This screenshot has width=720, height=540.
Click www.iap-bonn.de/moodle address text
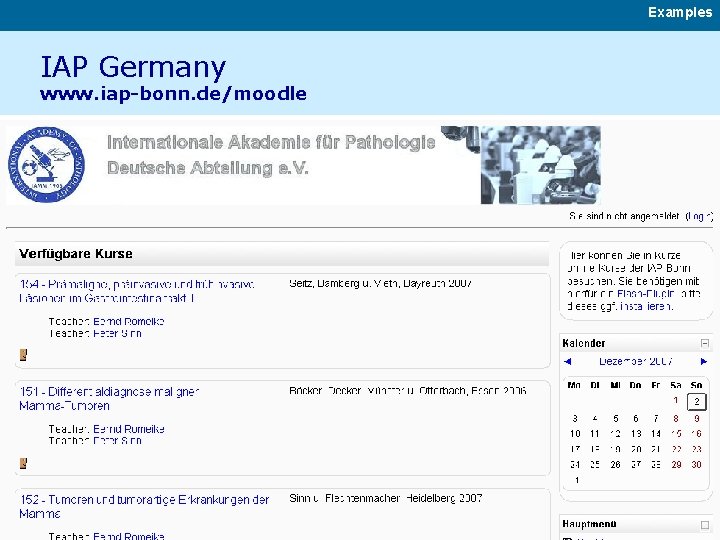click(x=174, y=94)
